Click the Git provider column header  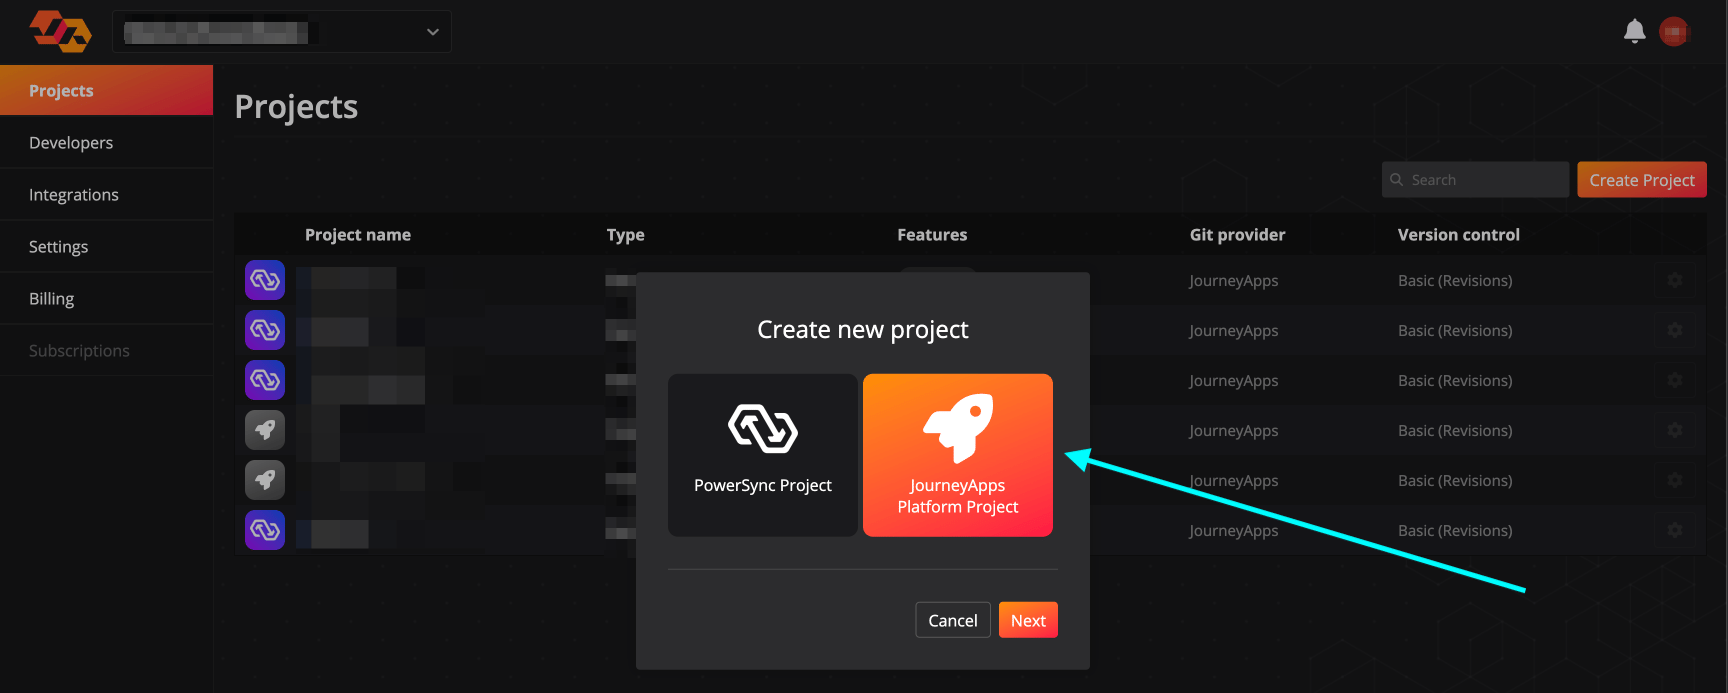pos(1237,235)
